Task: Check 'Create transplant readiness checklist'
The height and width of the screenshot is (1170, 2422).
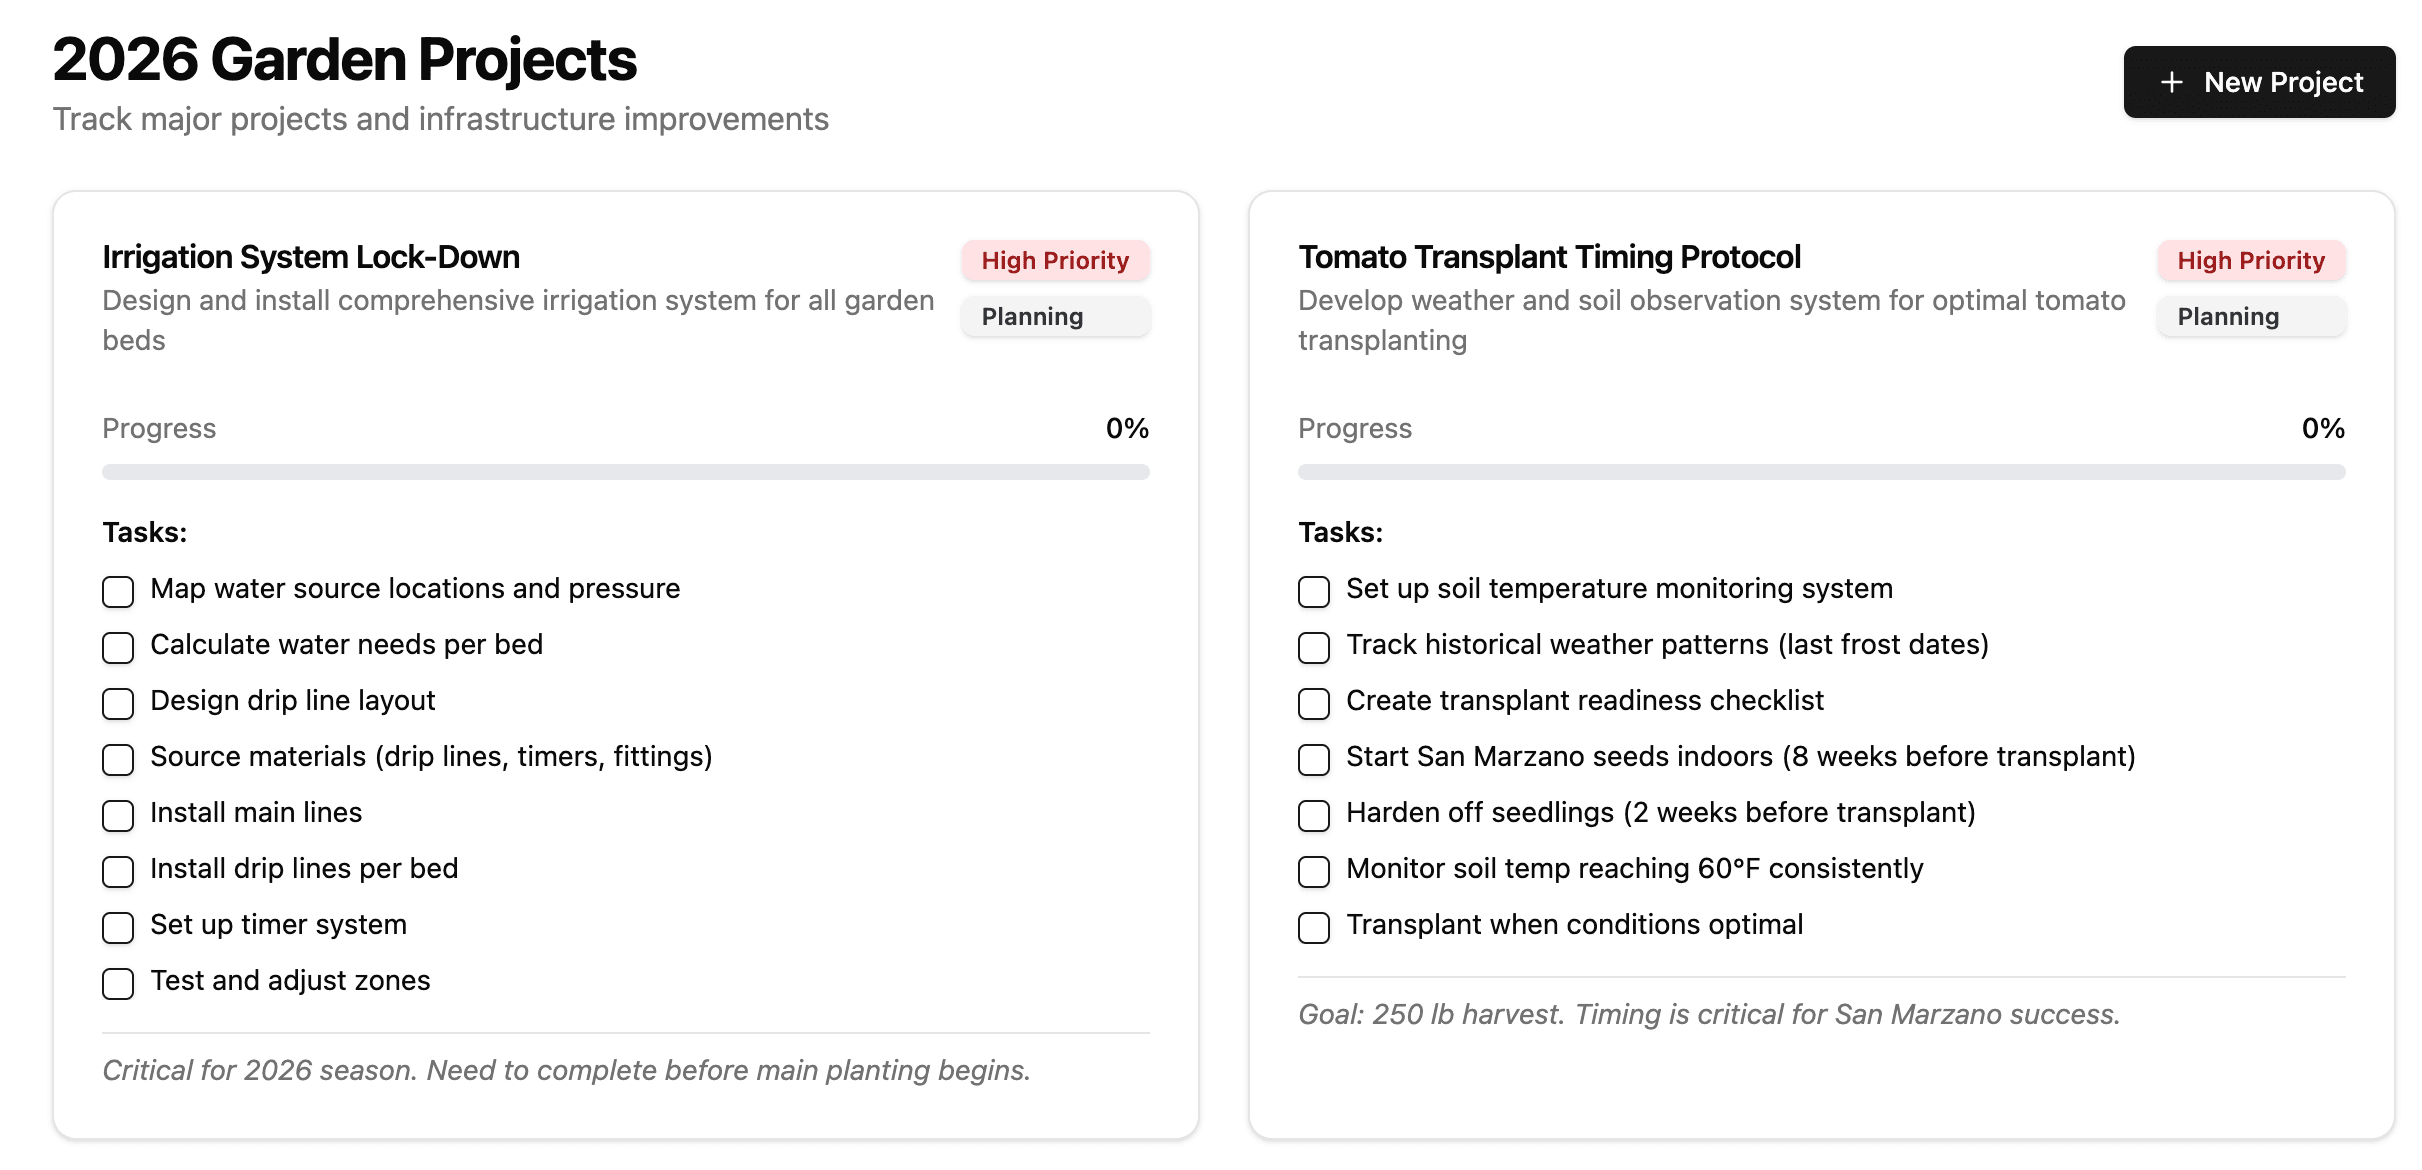Action: tap(1314, 703)
